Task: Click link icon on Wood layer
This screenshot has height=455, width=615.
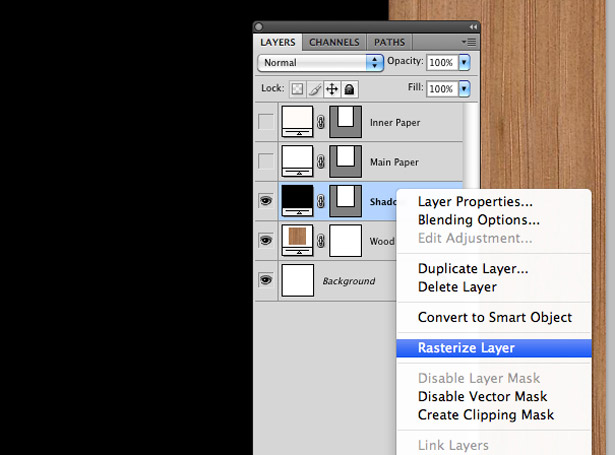Action: (321, 241)
